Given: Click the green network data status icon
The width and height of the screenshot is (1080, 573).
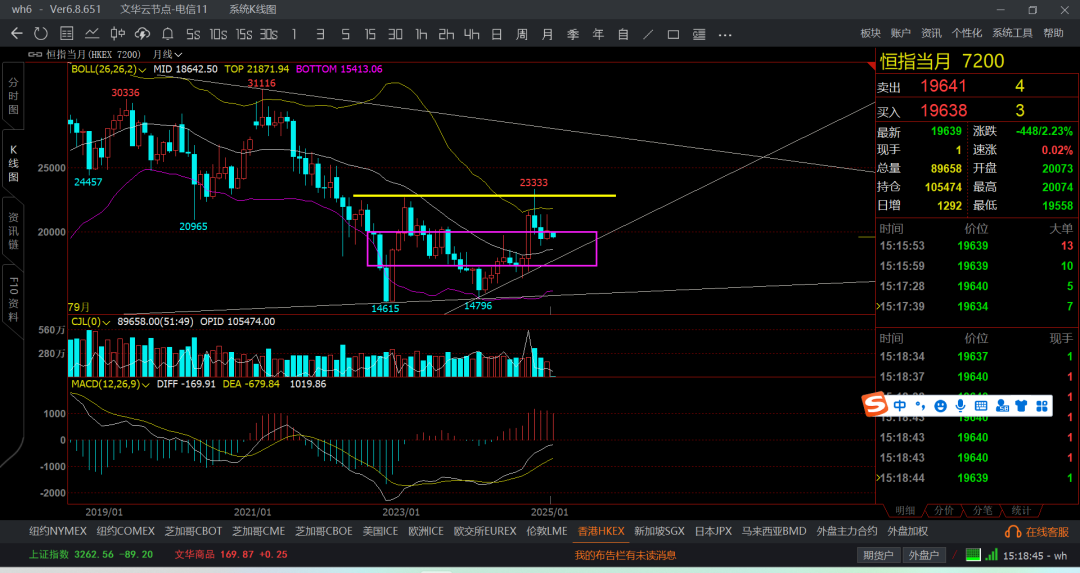Looking at the screenshot, I should pos(973,555).
